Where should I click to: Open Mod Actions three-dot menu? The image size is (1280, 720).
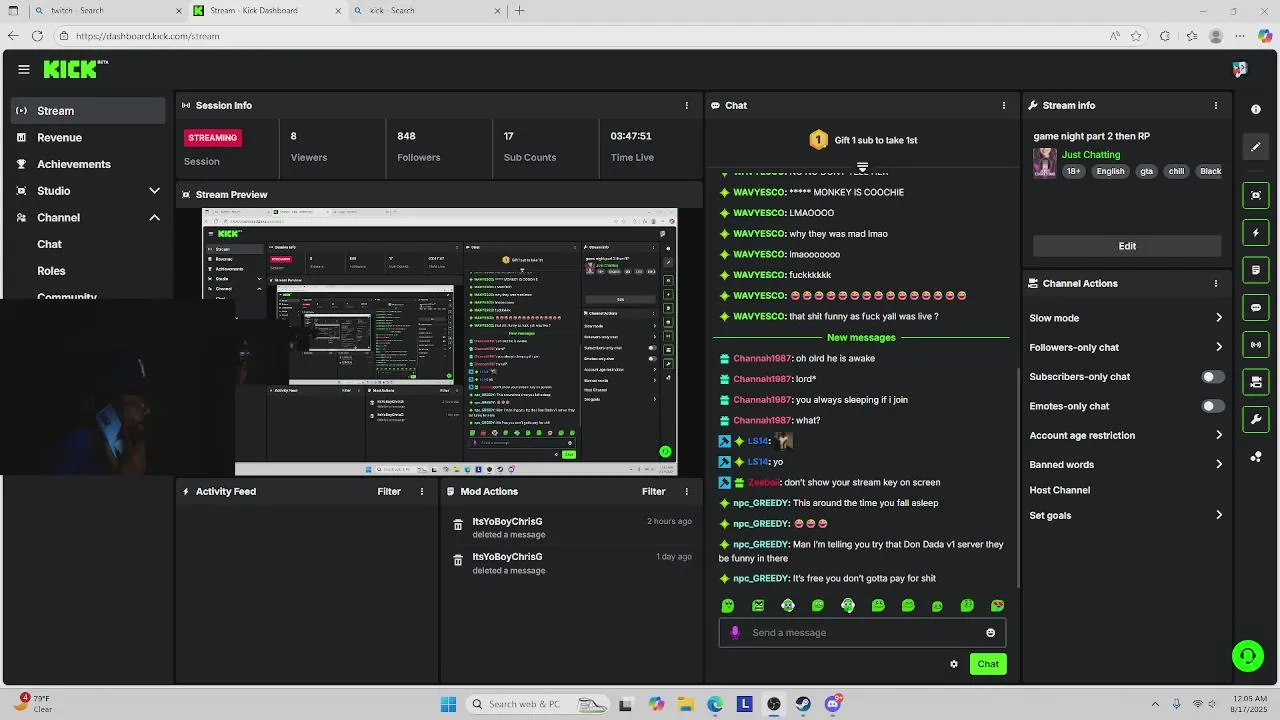(686, 491)
